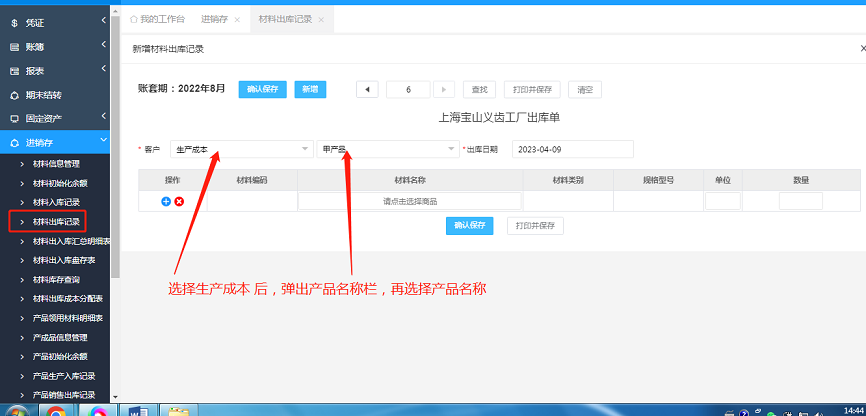Click bottom 确认保存 button below table
Viewport: 866px width, 416px height.
click(469, 225)
